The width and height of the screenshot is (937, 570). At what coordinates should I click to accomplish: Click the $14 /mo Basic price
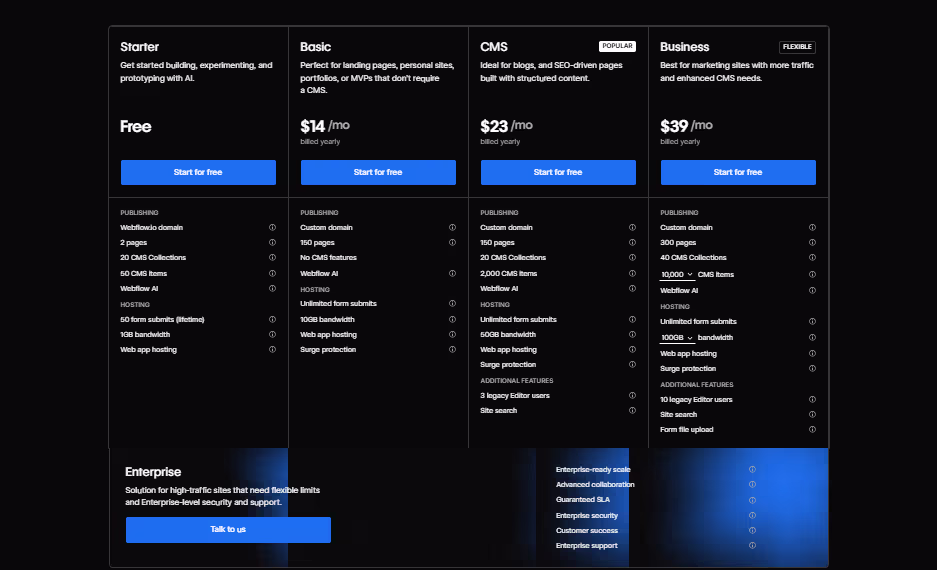[324, 126]
